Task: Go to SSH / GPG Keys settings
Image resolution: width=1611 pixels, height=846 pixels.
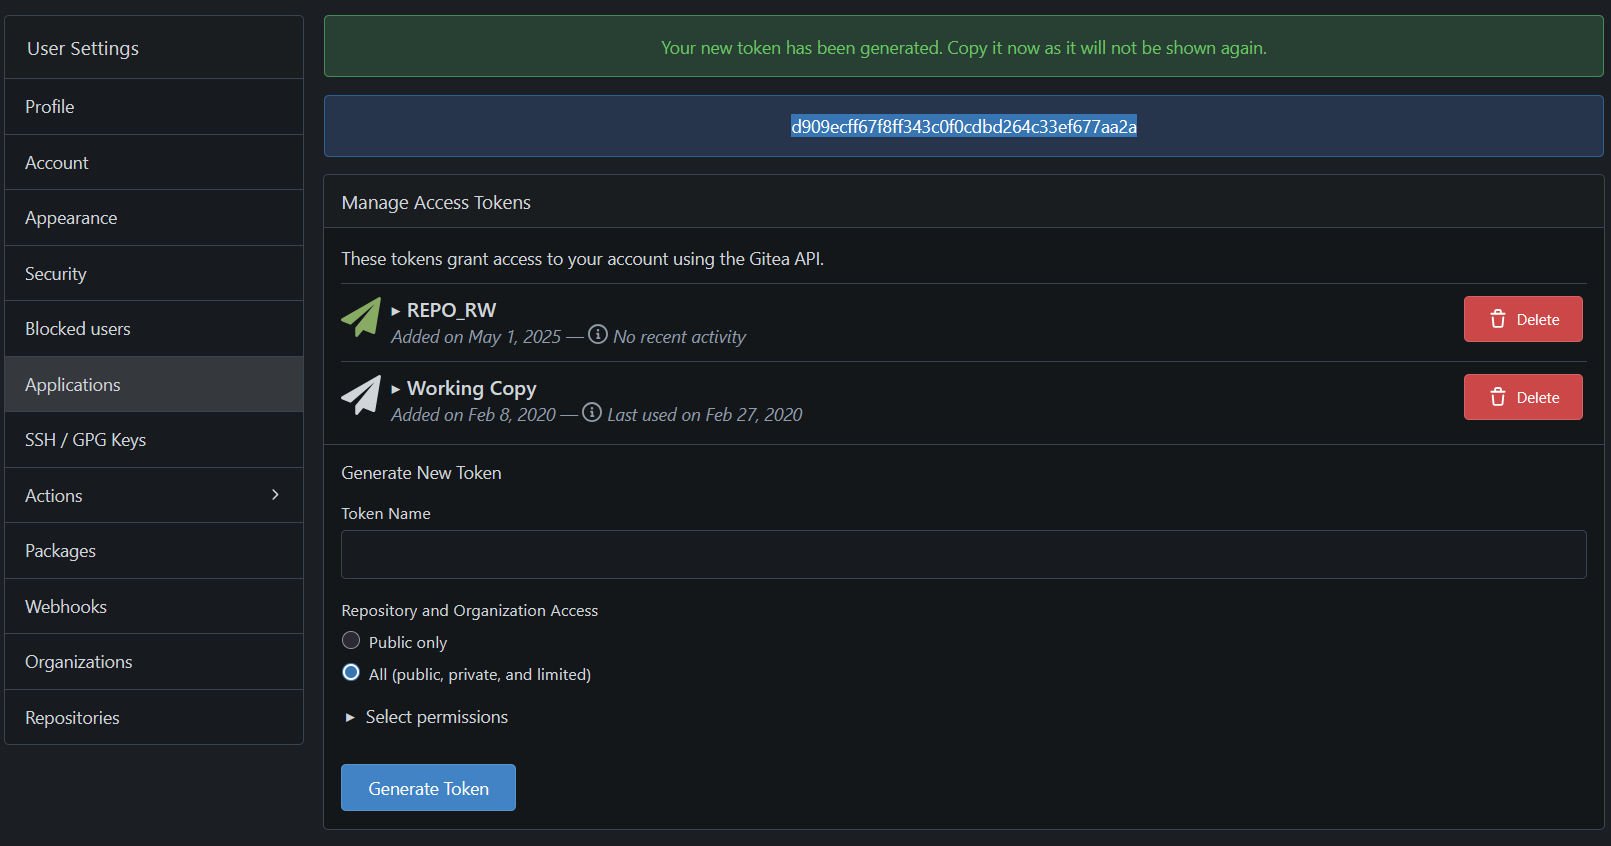Action: coord(86,440)
